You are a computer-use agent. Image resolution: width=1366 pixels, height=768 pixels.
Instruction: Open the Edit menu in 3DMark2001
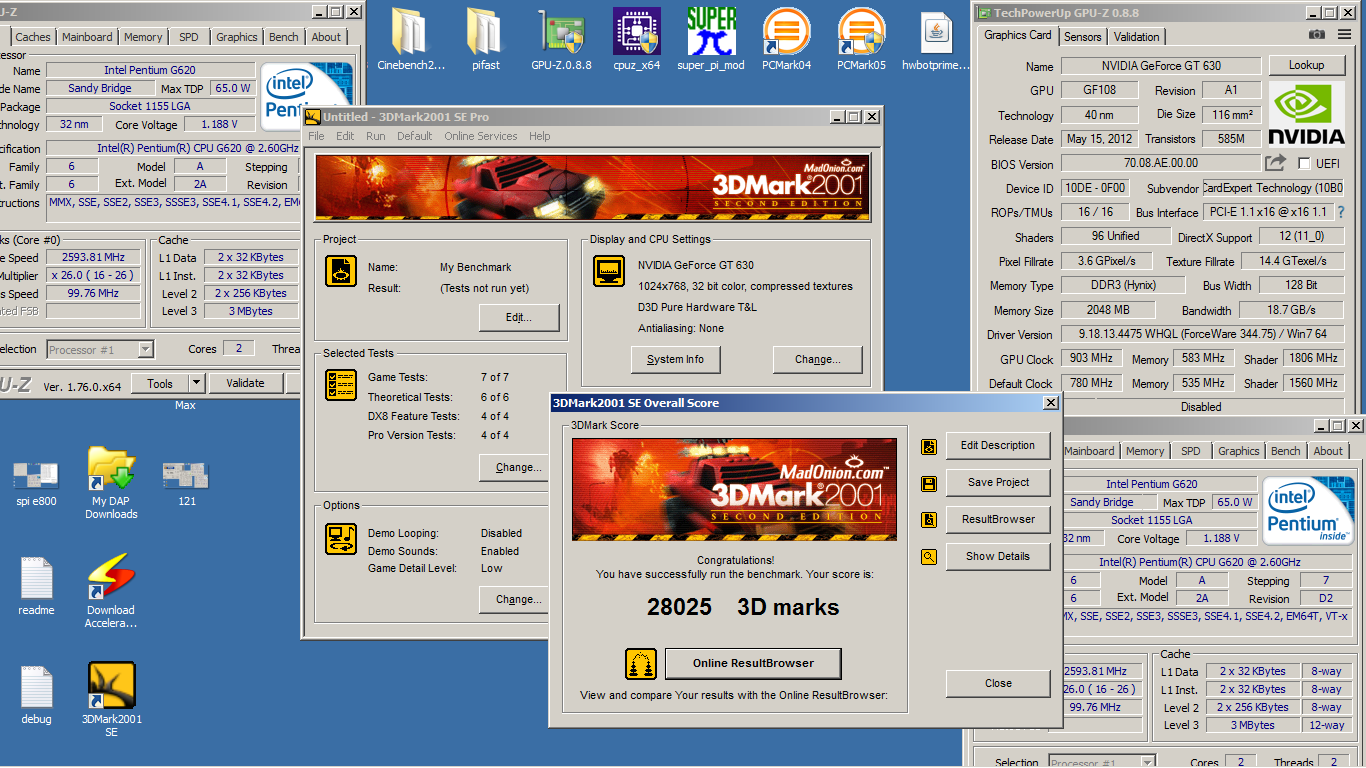[345, 136]
